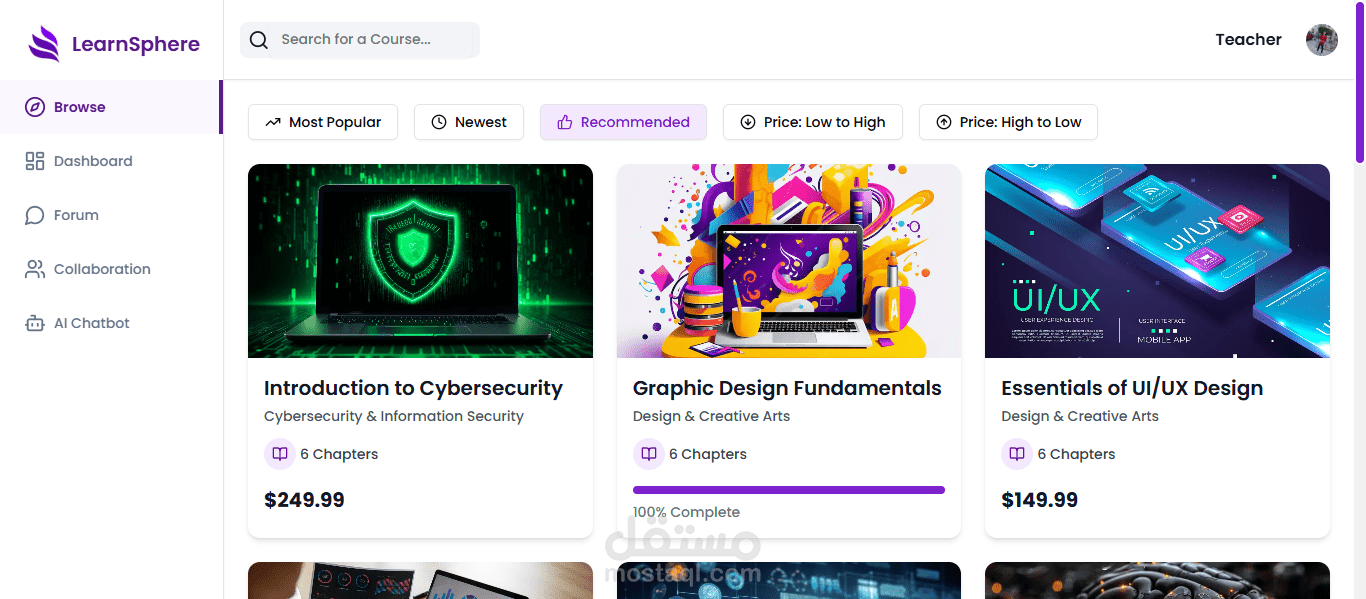1366x599 pixels.
Task: Select the Recommended filter chip
Action: pos(623,122)
